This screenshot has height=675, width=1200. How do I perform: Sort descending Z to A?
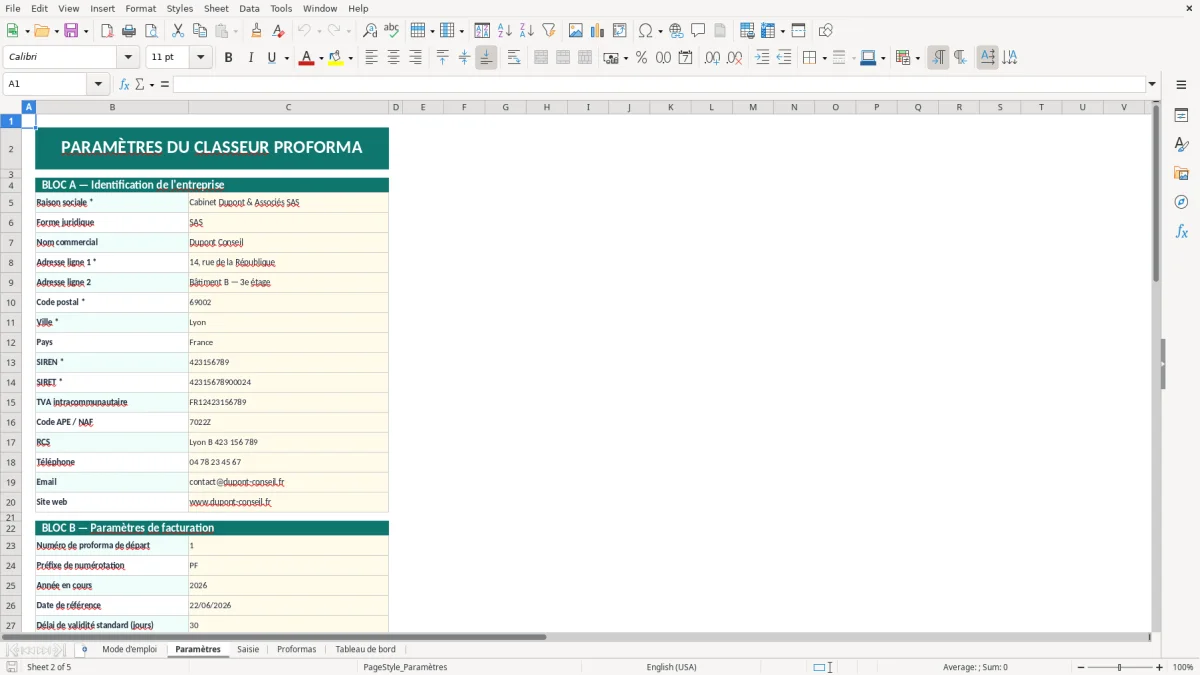[527, 31]
